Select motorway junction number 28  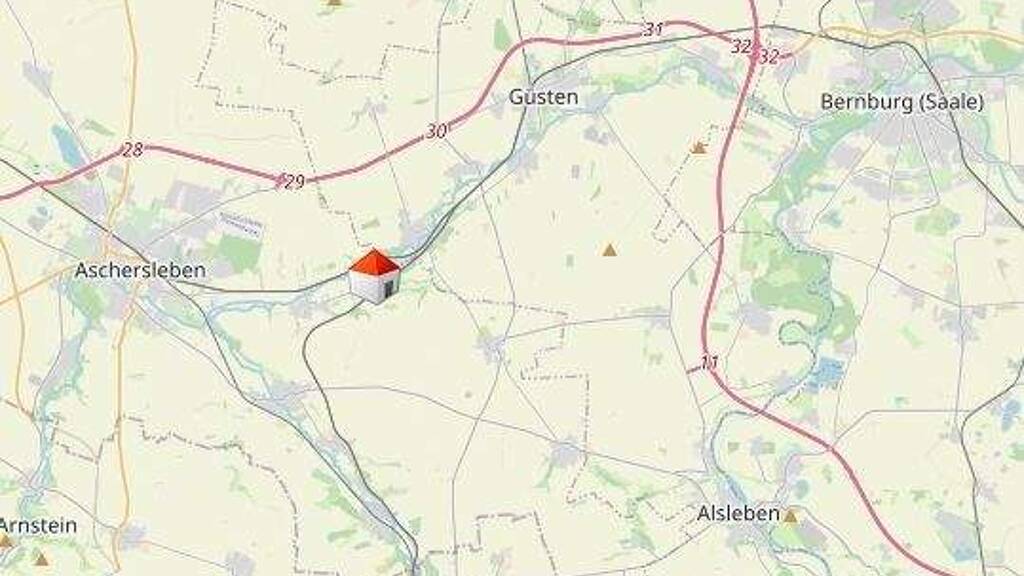click(x=133, y=150)
